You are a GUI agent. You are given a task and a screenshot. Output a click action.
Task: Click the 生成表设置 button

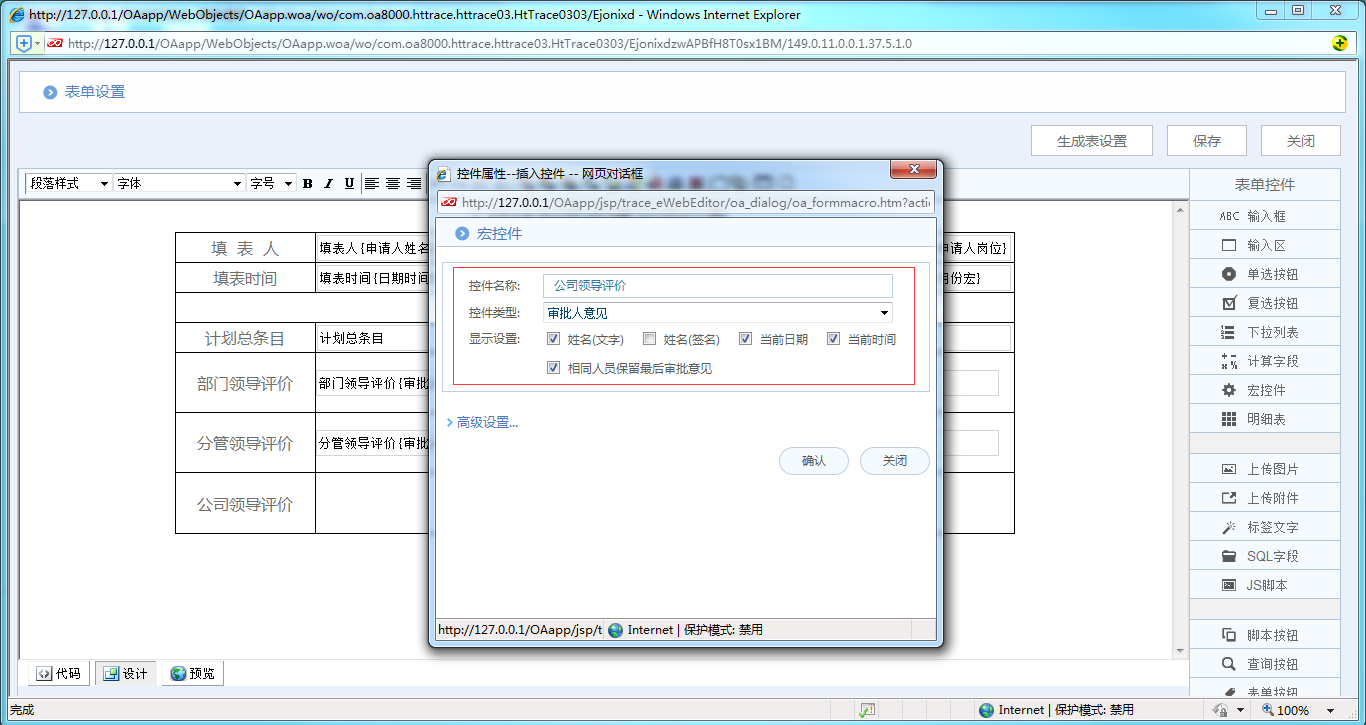(x=1092, y=140)
